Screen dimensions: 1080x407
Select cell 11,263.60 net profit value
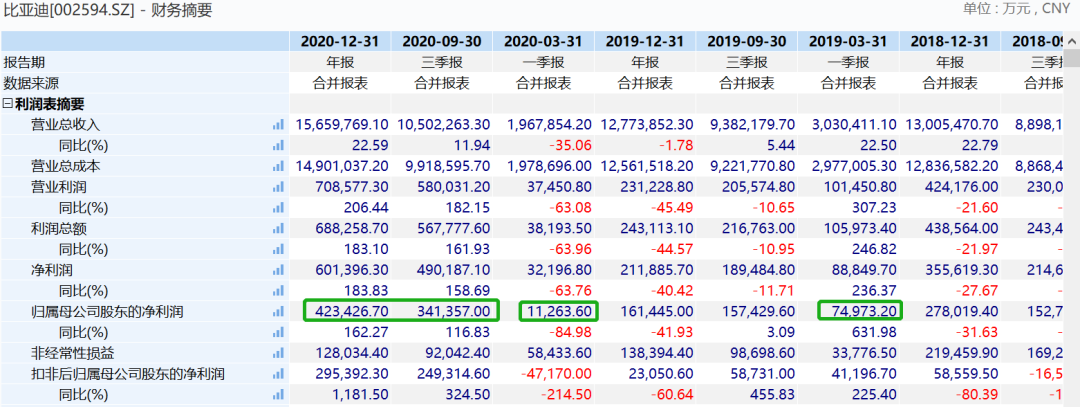559,311
